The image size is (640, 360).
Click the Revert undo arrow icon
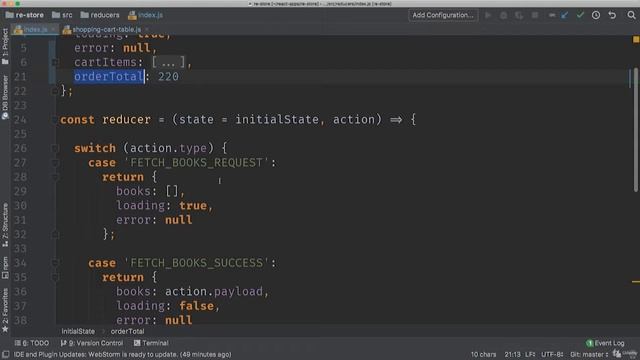click(612, 15)
